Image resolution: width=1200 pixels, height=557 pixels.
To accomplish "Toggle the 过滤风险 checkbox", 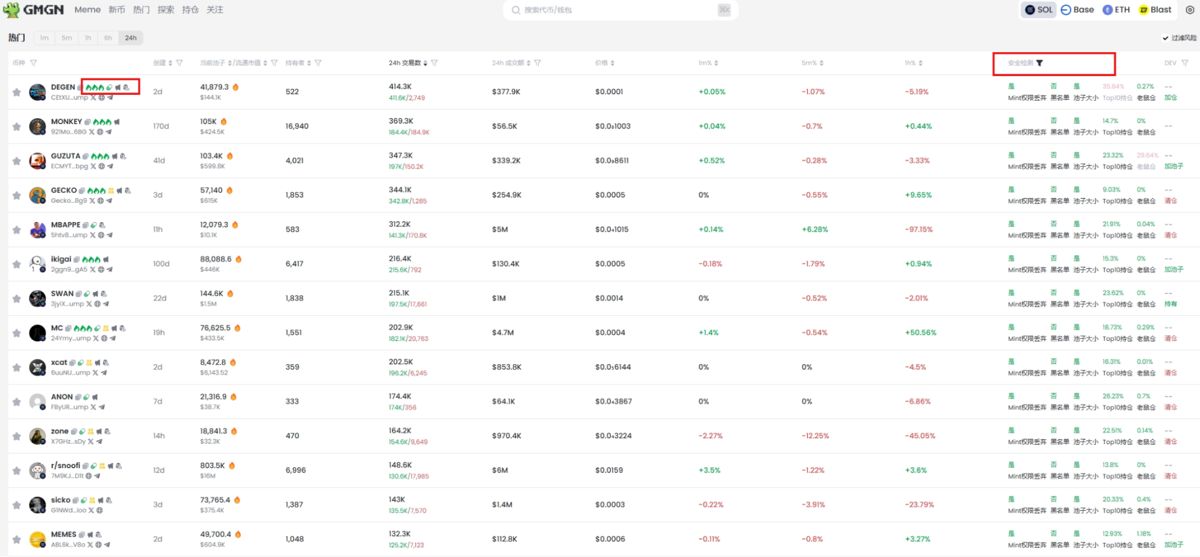I will click(x=1166, y=38).
